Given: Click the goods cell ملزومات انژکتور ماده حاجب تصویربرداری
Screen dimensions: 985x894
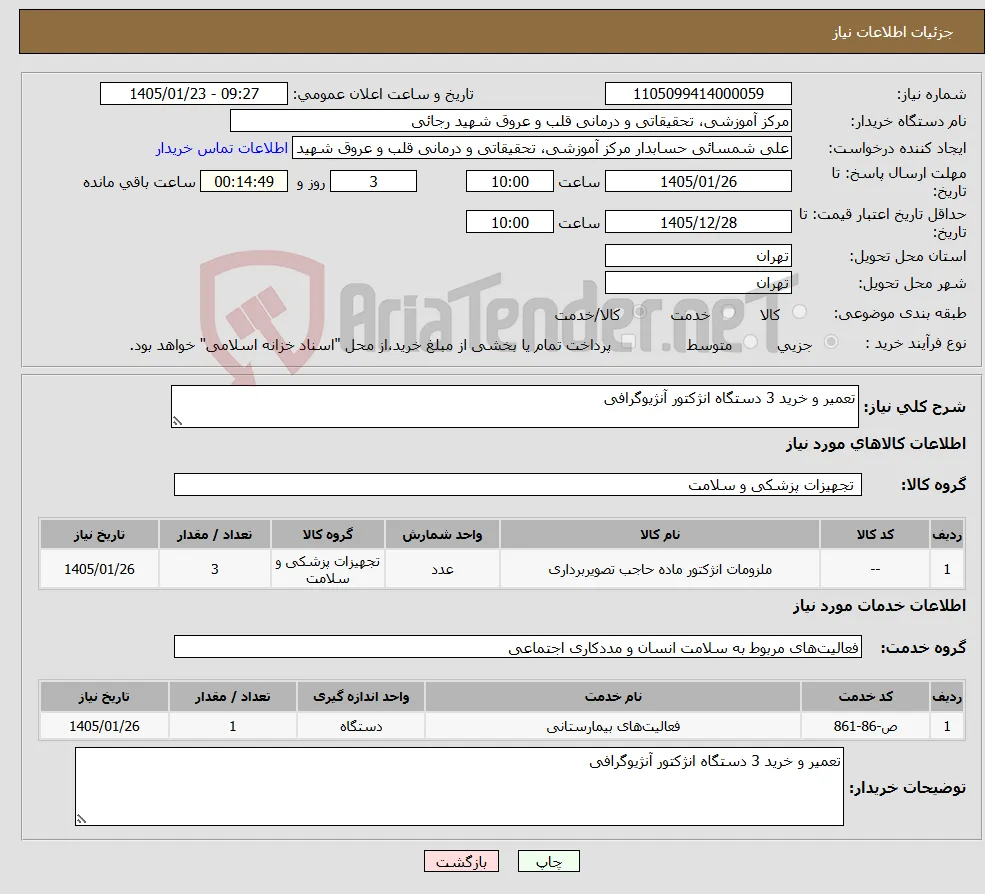Looking at the screenshot, I should (660, 569).
